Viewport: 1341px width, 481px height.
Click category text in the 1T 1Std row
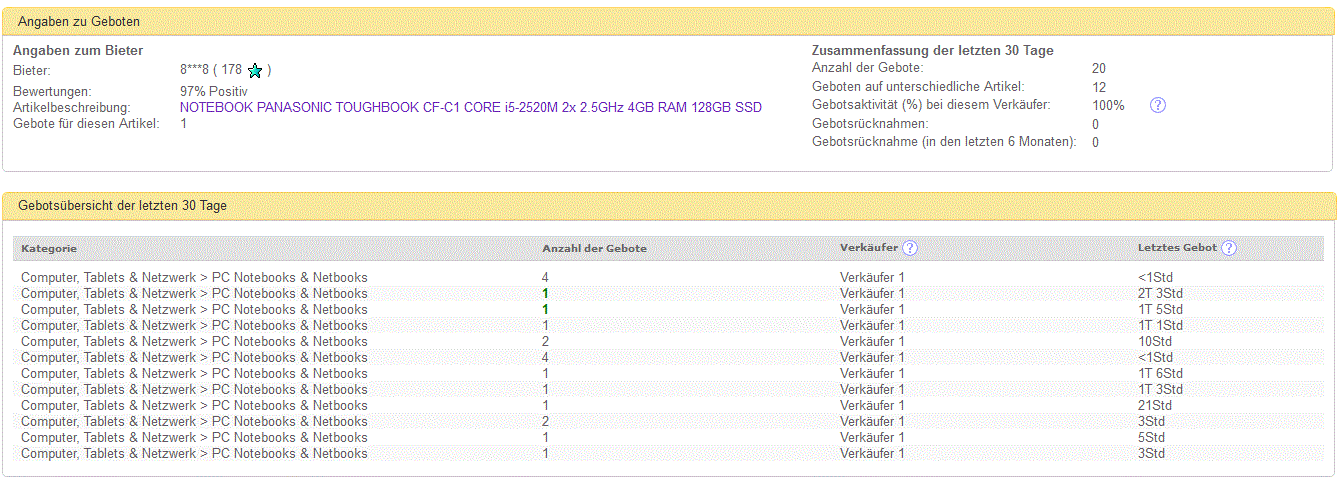tap(194, 325)
